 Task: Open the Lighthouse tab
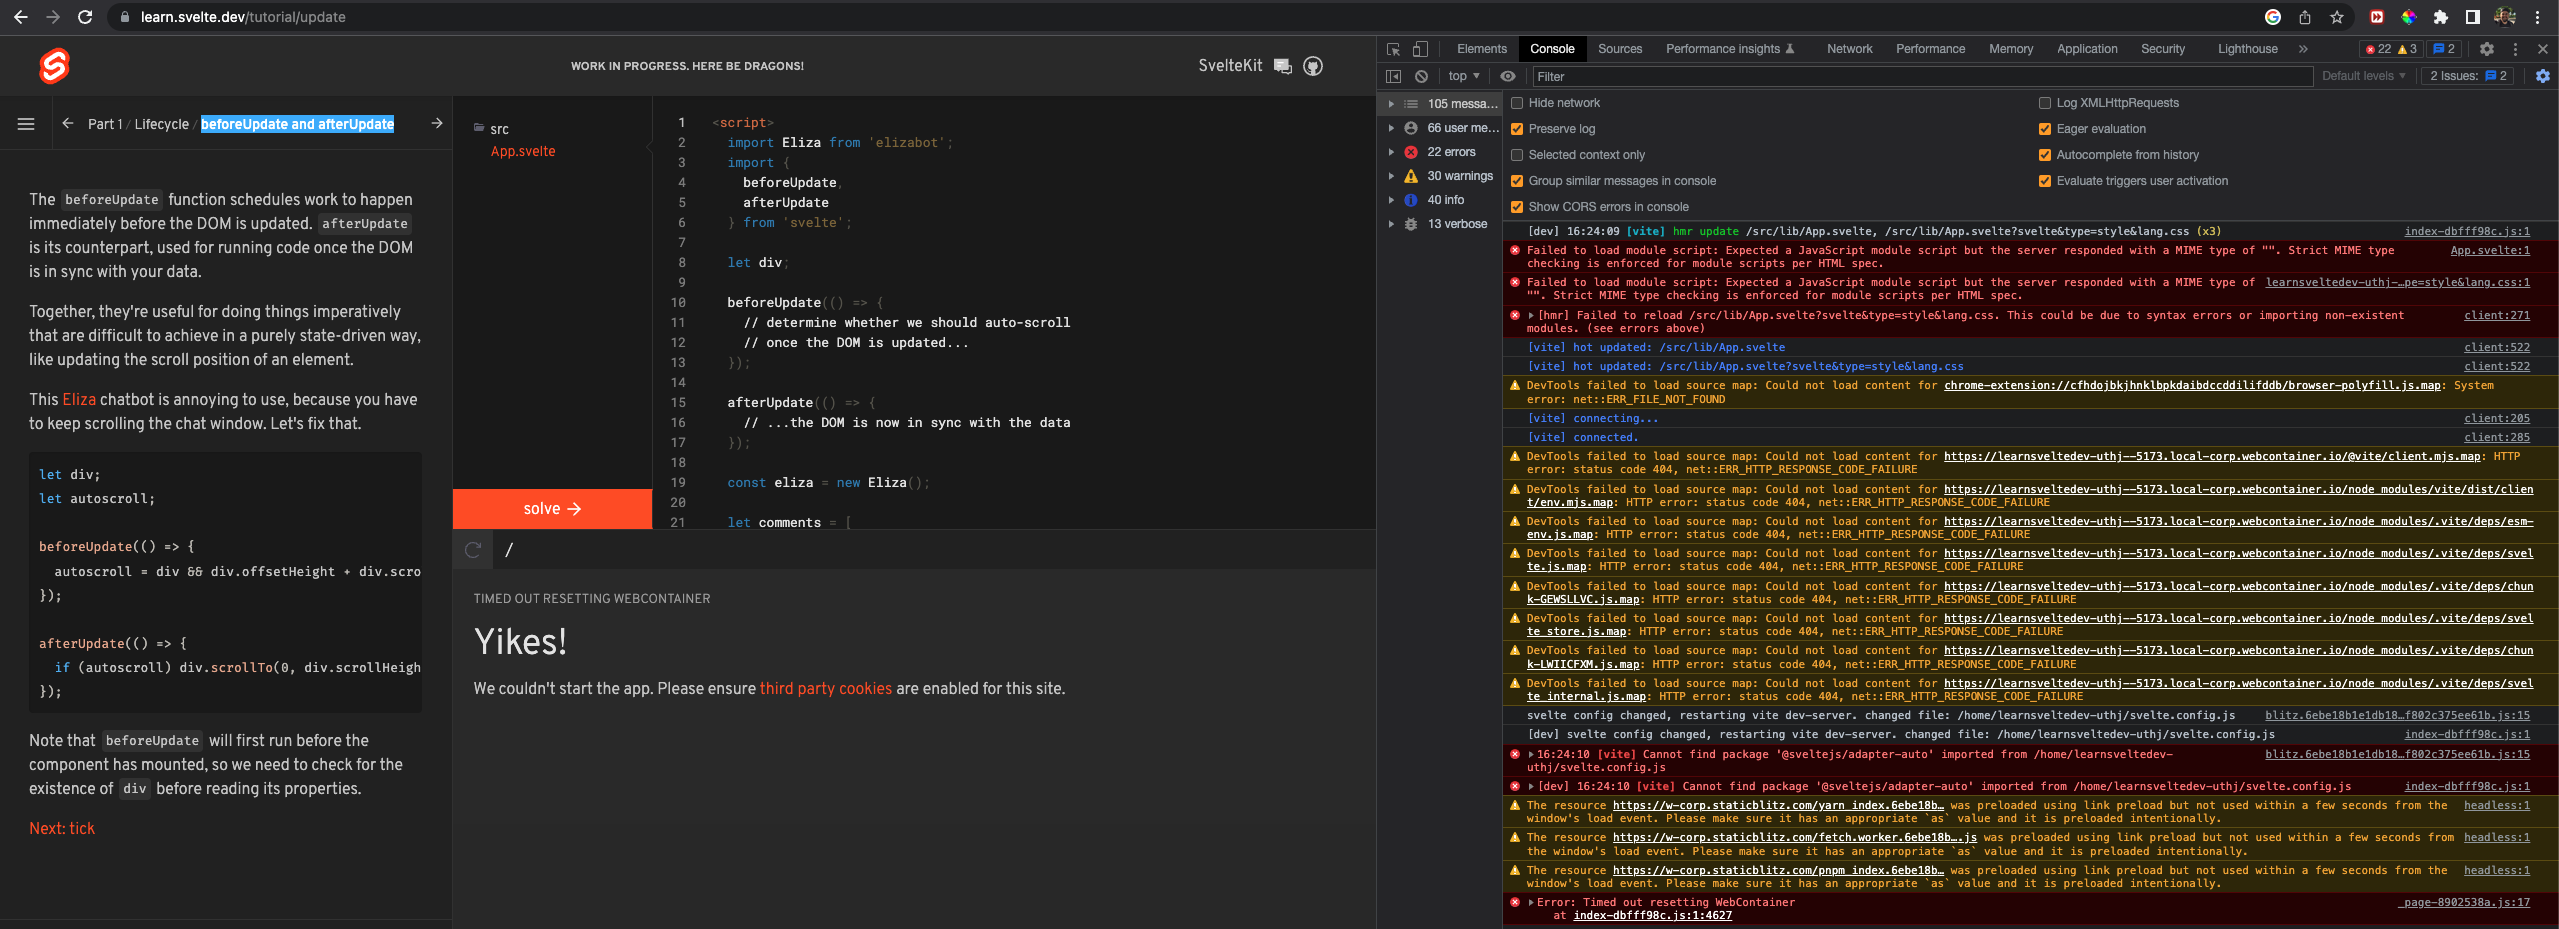pyautogui.click(x=2247, y=49)
